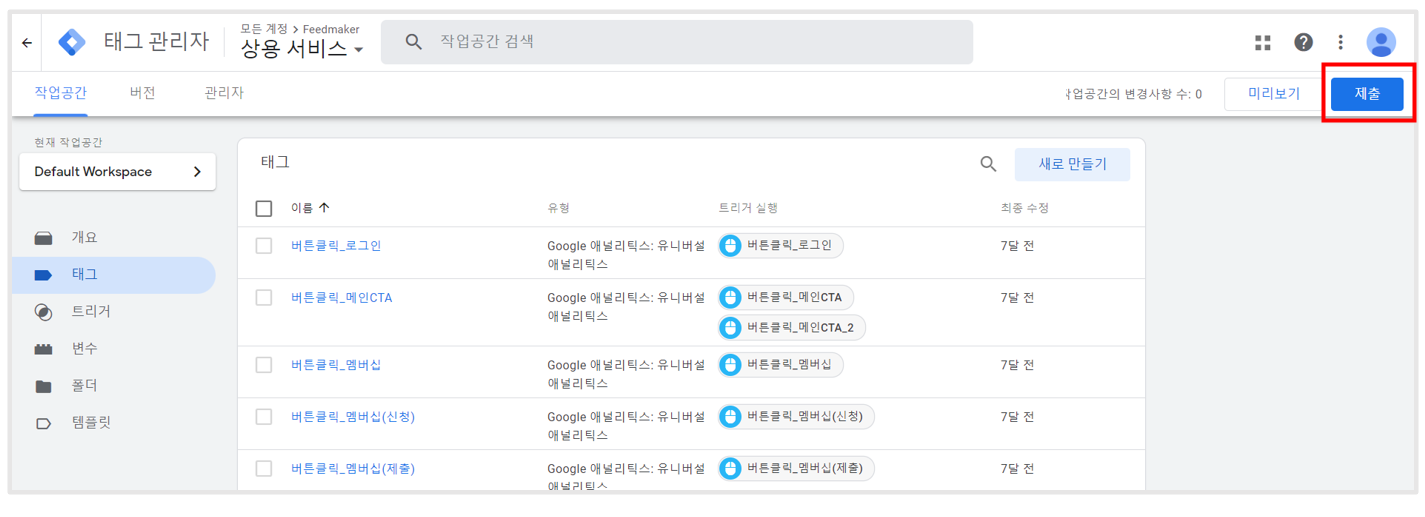This screenshot has width=1425, height=517.
Task: Check the box for 버튼클릭_멤버십 tag
Action: (264, 365)
